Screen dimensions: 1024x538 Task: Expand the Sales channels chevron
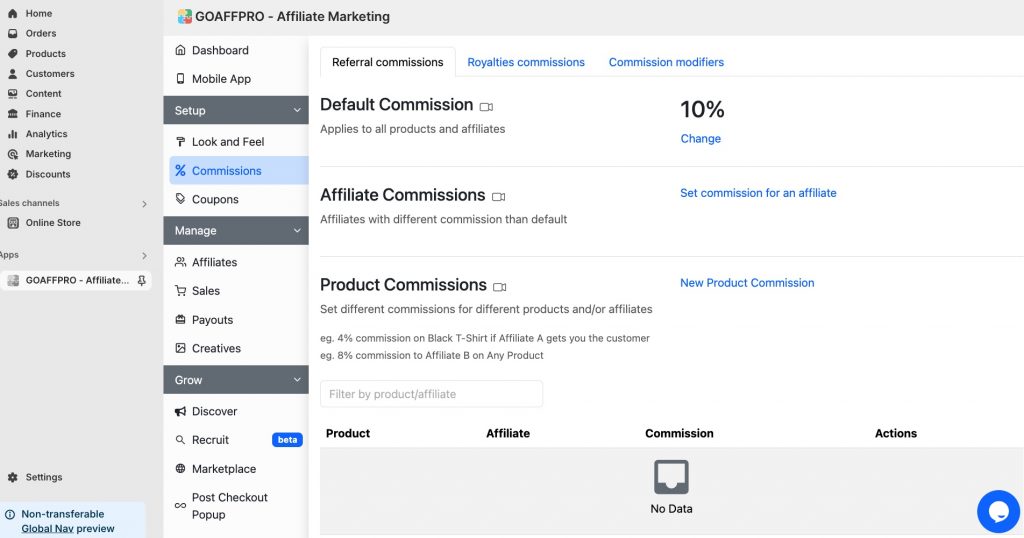144,204
